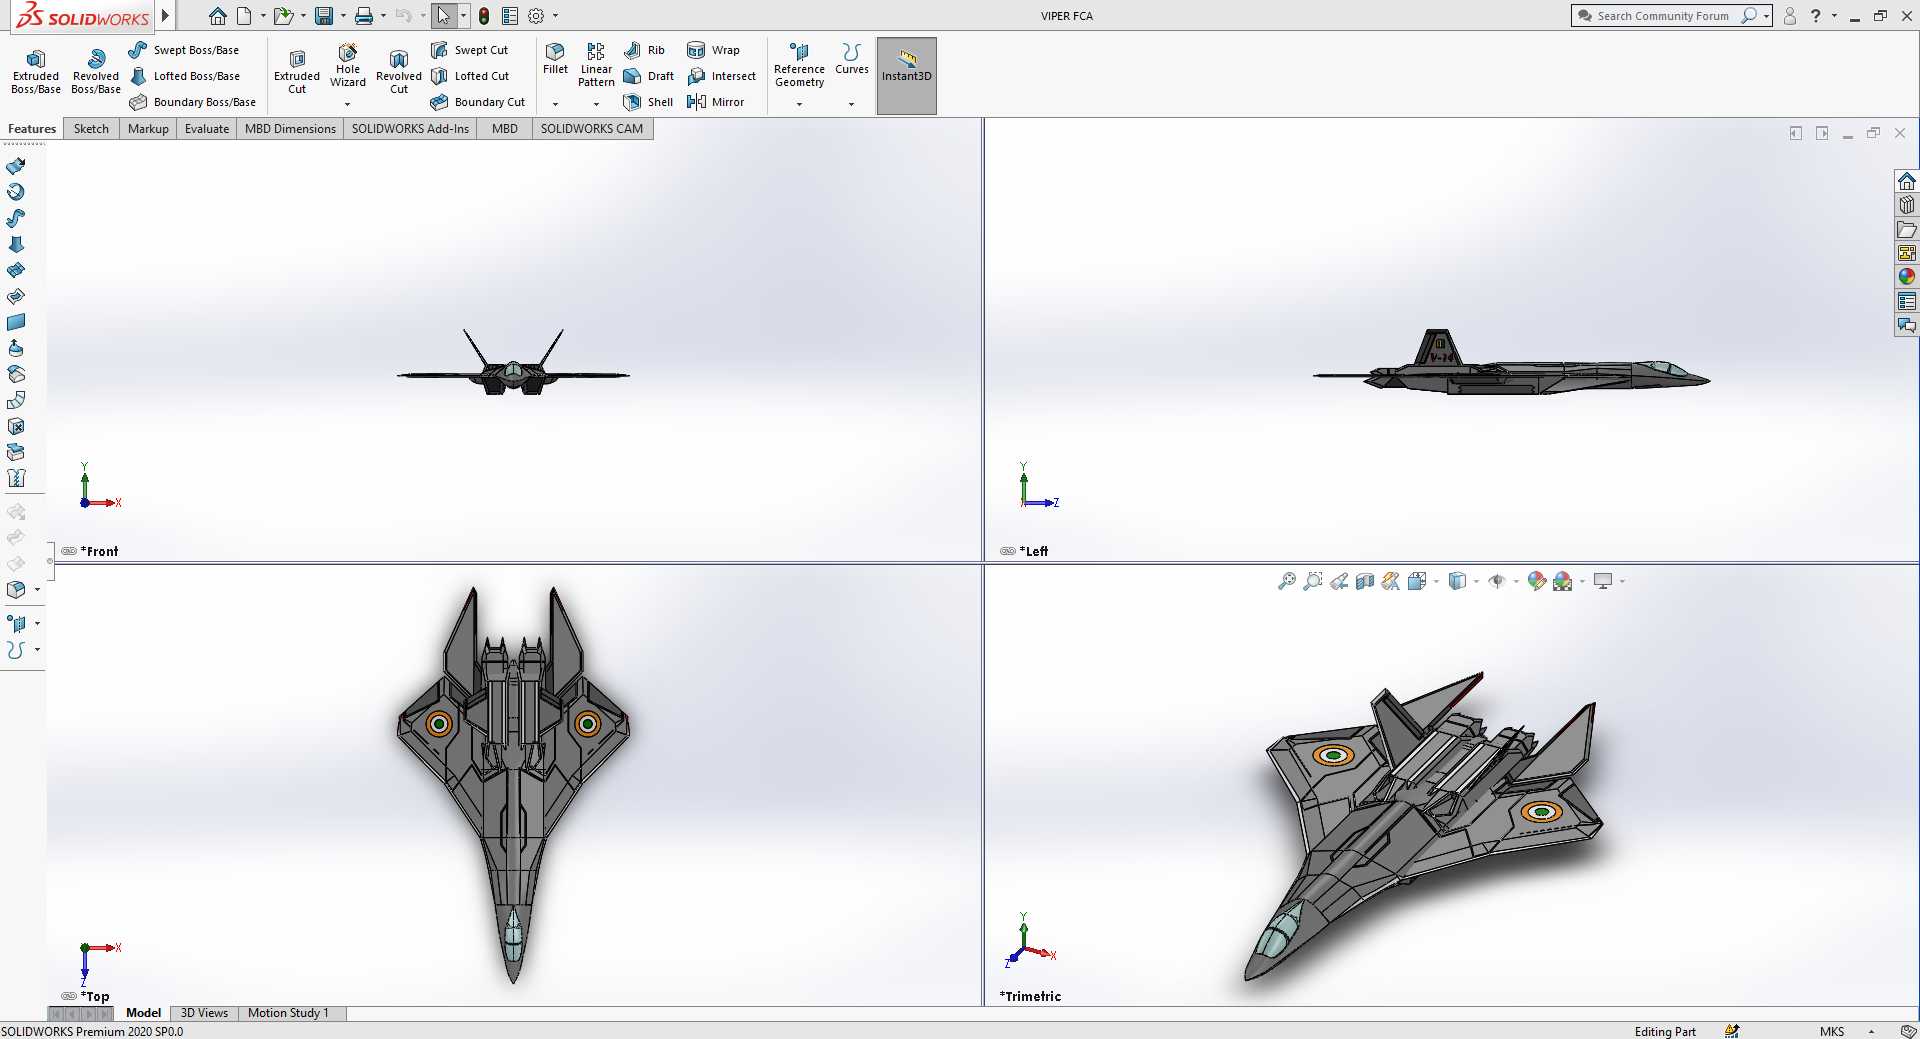Viewport: 1920px width, 1039px height.
Task: Toggle the link icon beside *Front view
Action: [x=69, y=551]
